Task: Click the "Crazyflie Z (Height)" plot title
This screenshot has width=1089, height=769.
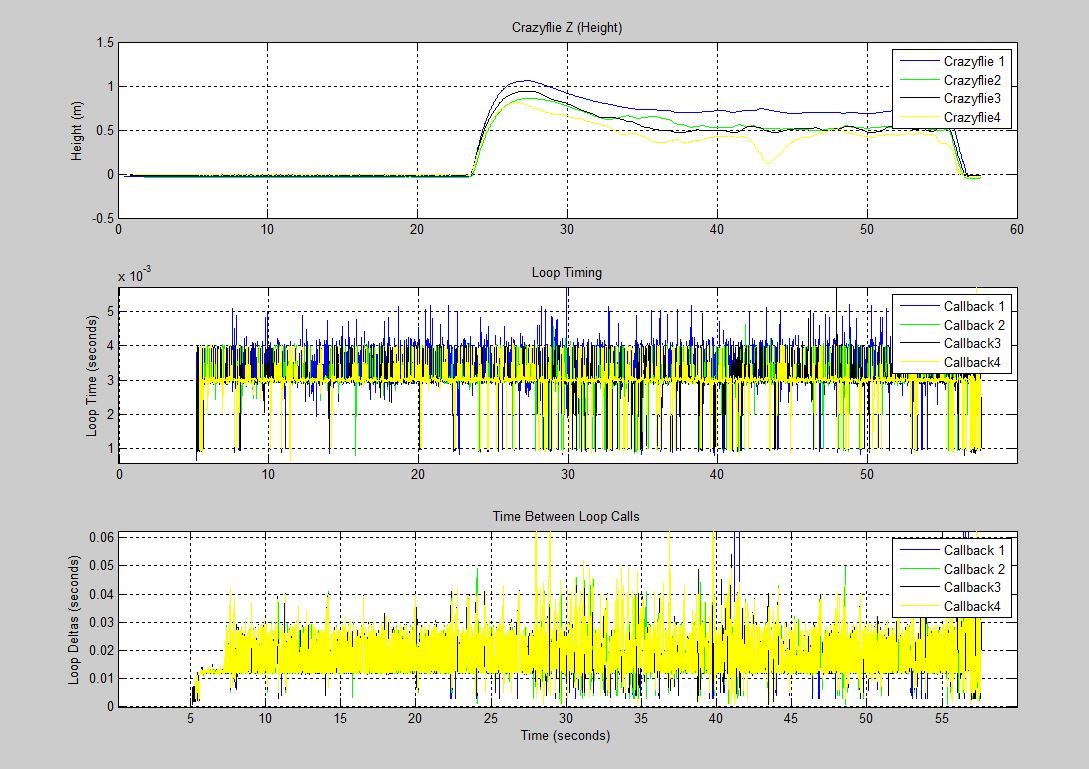Action: [x=567, y=28]
